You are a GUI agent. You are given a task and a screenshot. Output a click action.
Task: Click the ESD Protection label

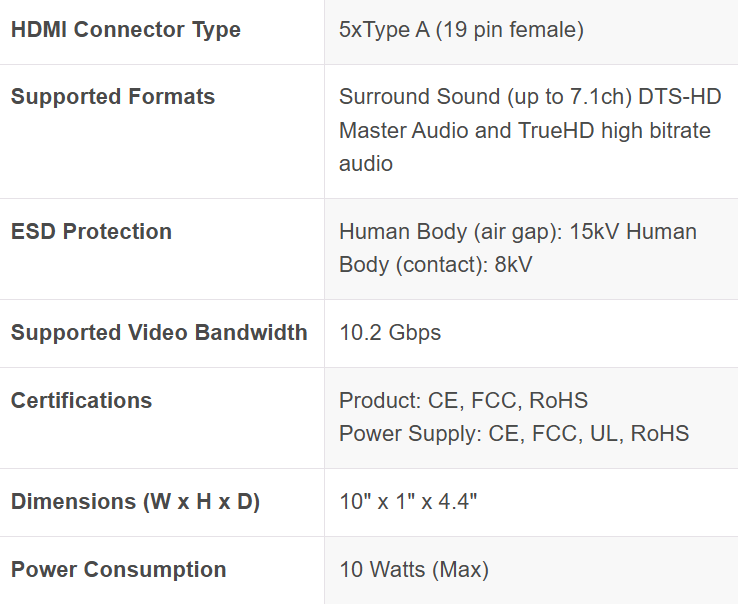point(91,232)
